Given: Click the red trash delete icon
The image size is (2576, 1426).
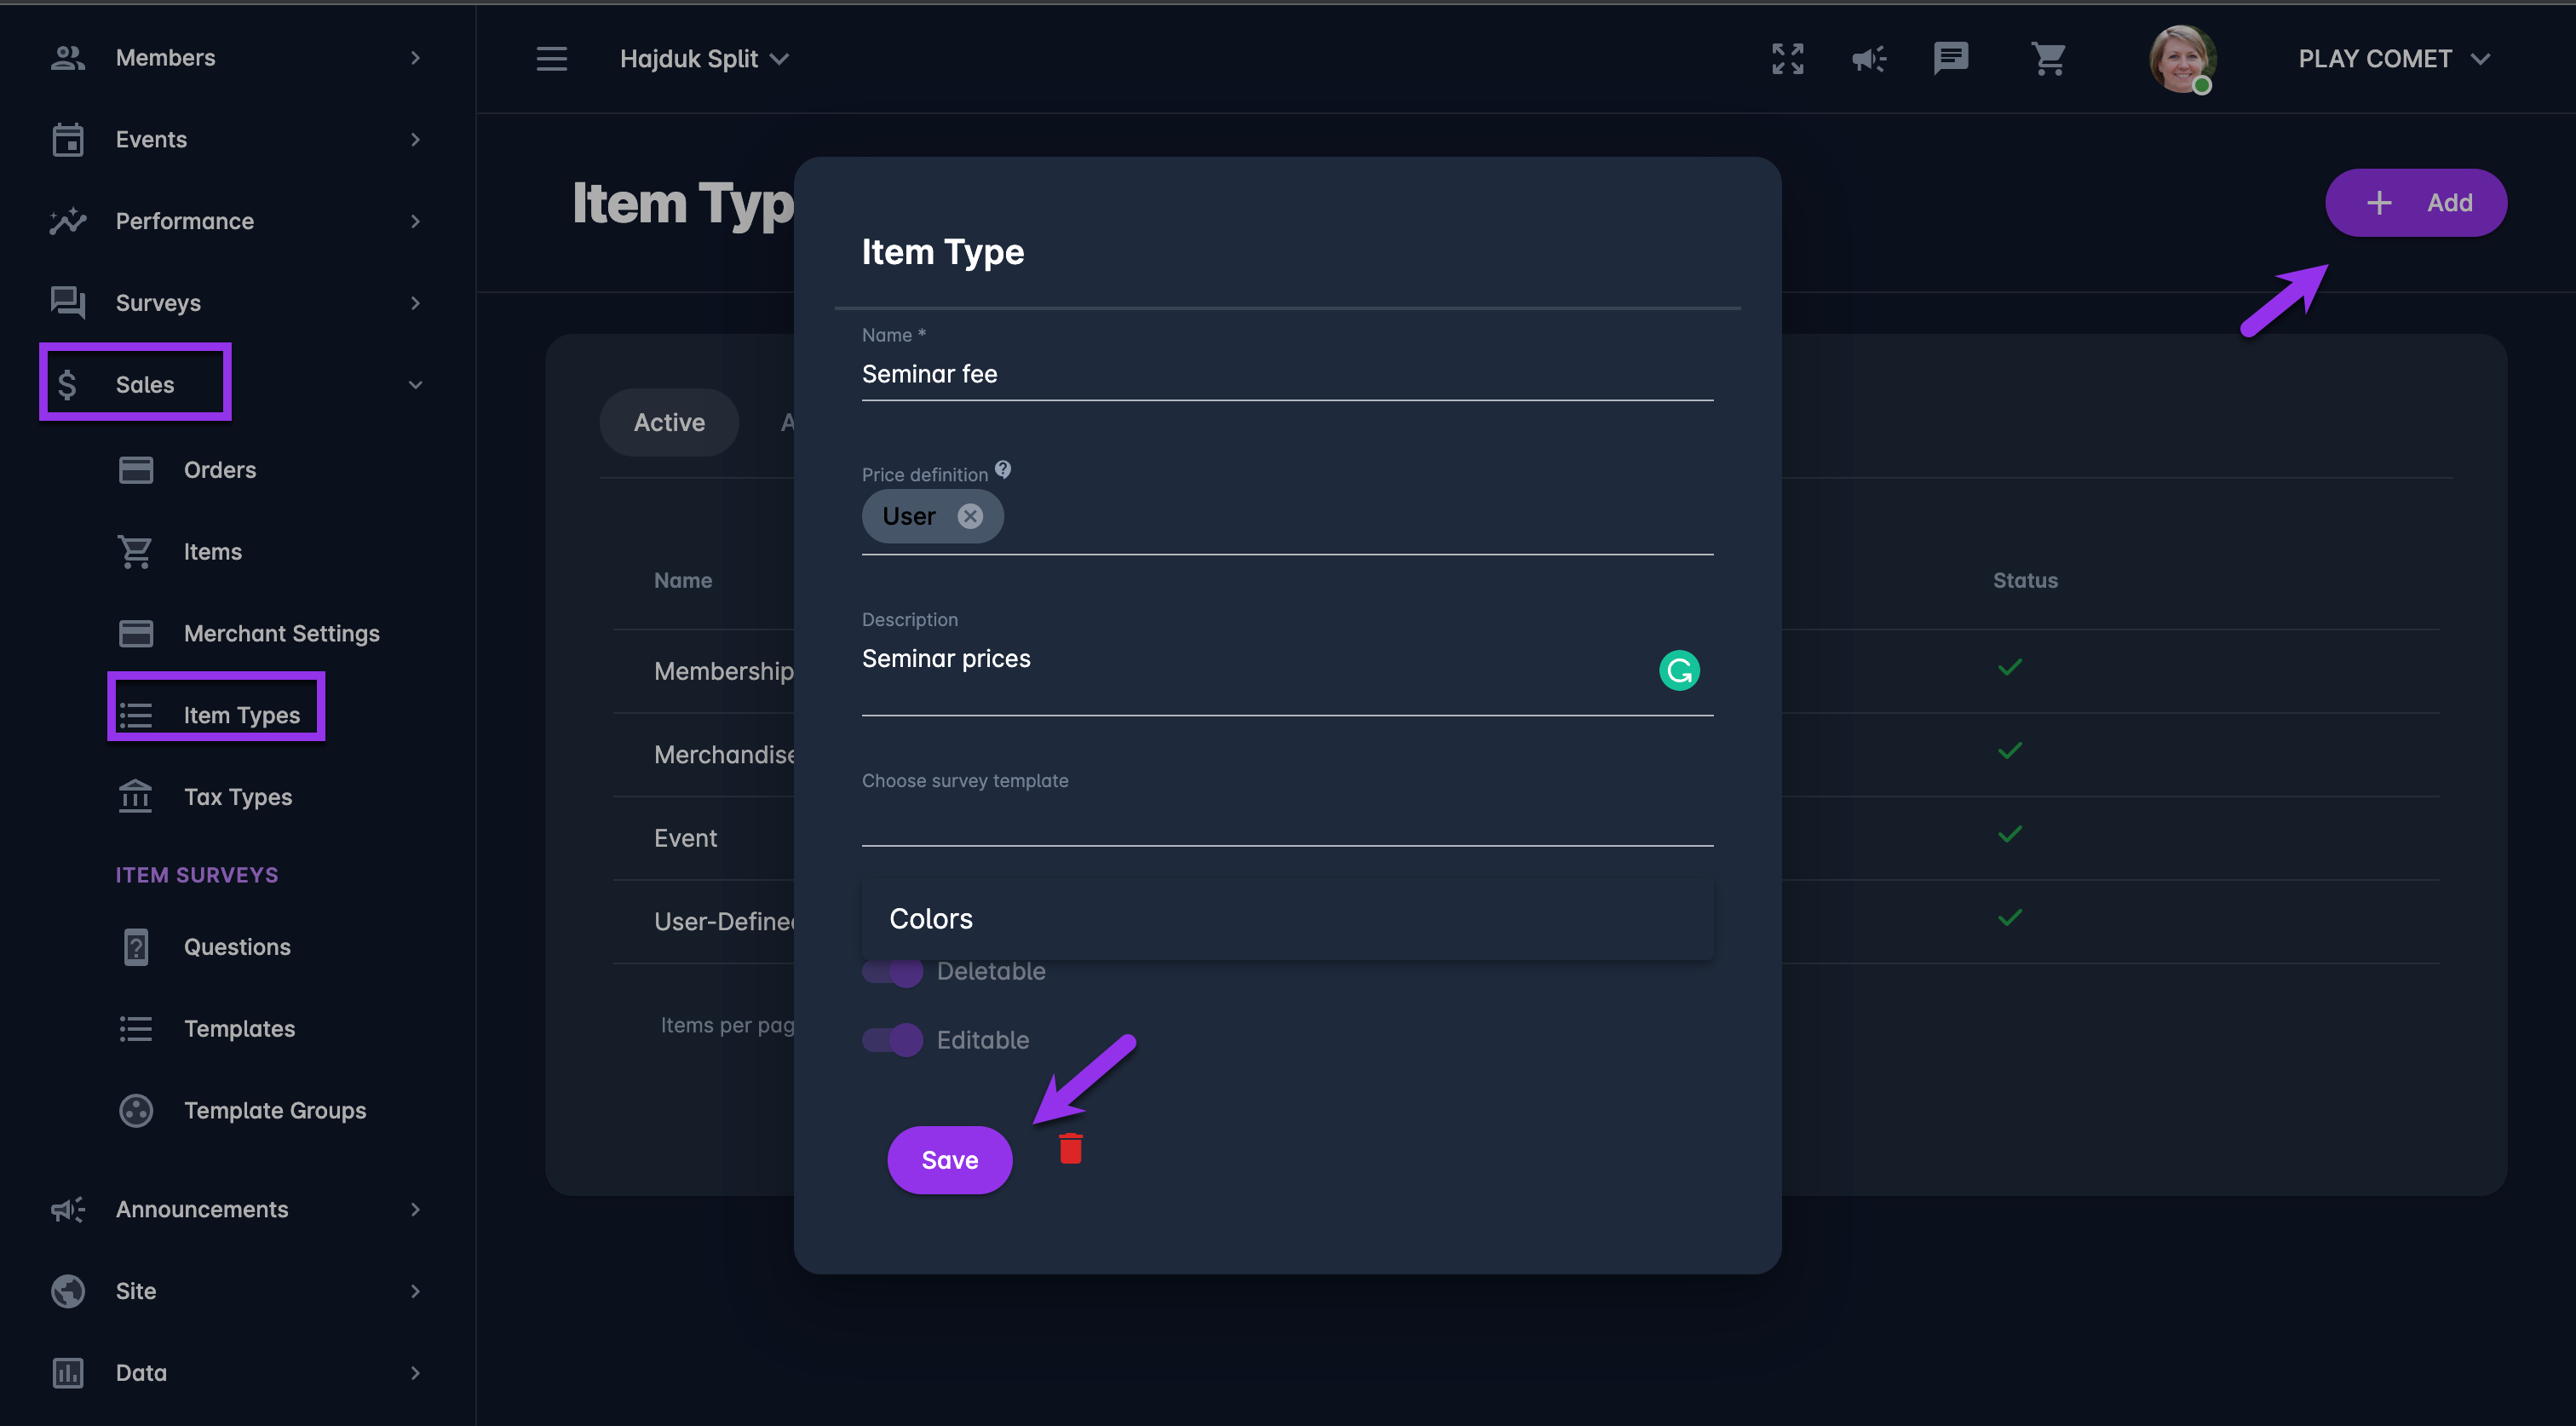Looking at the screenshot, I should pos(1070,1148).
